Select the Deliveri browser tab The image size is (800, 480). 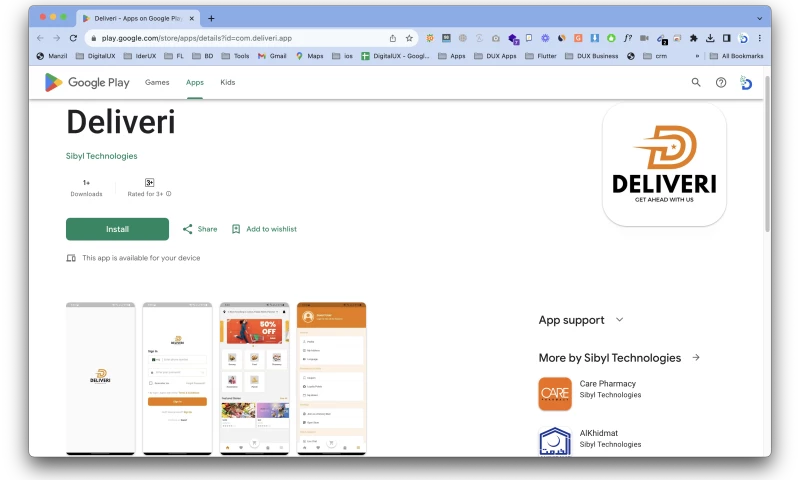click(x=138, y=18)
